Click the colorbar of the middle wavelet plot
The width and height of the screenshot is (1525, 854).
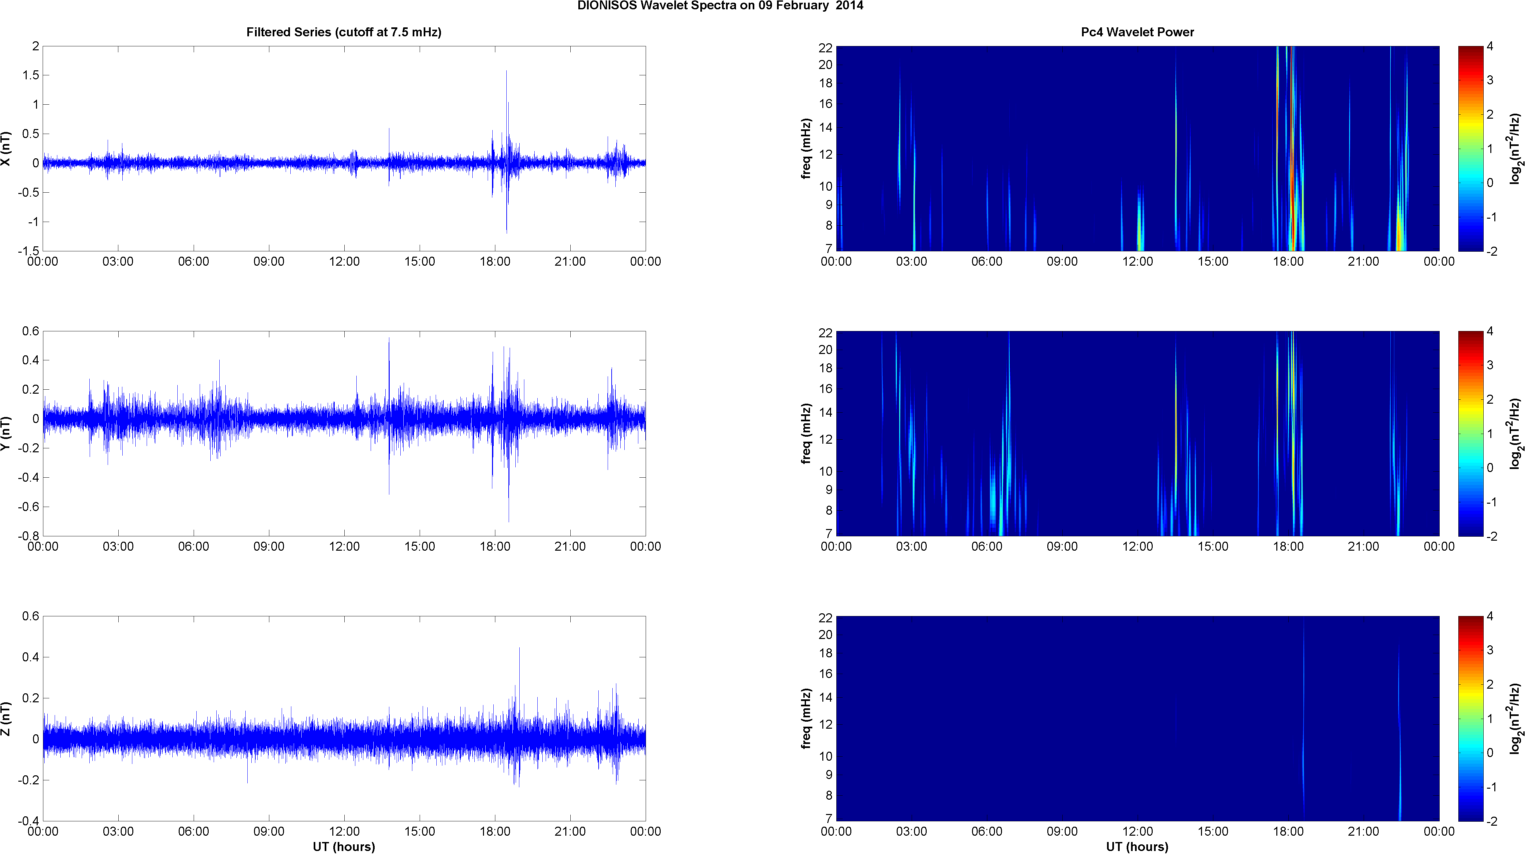[1470, 433]
